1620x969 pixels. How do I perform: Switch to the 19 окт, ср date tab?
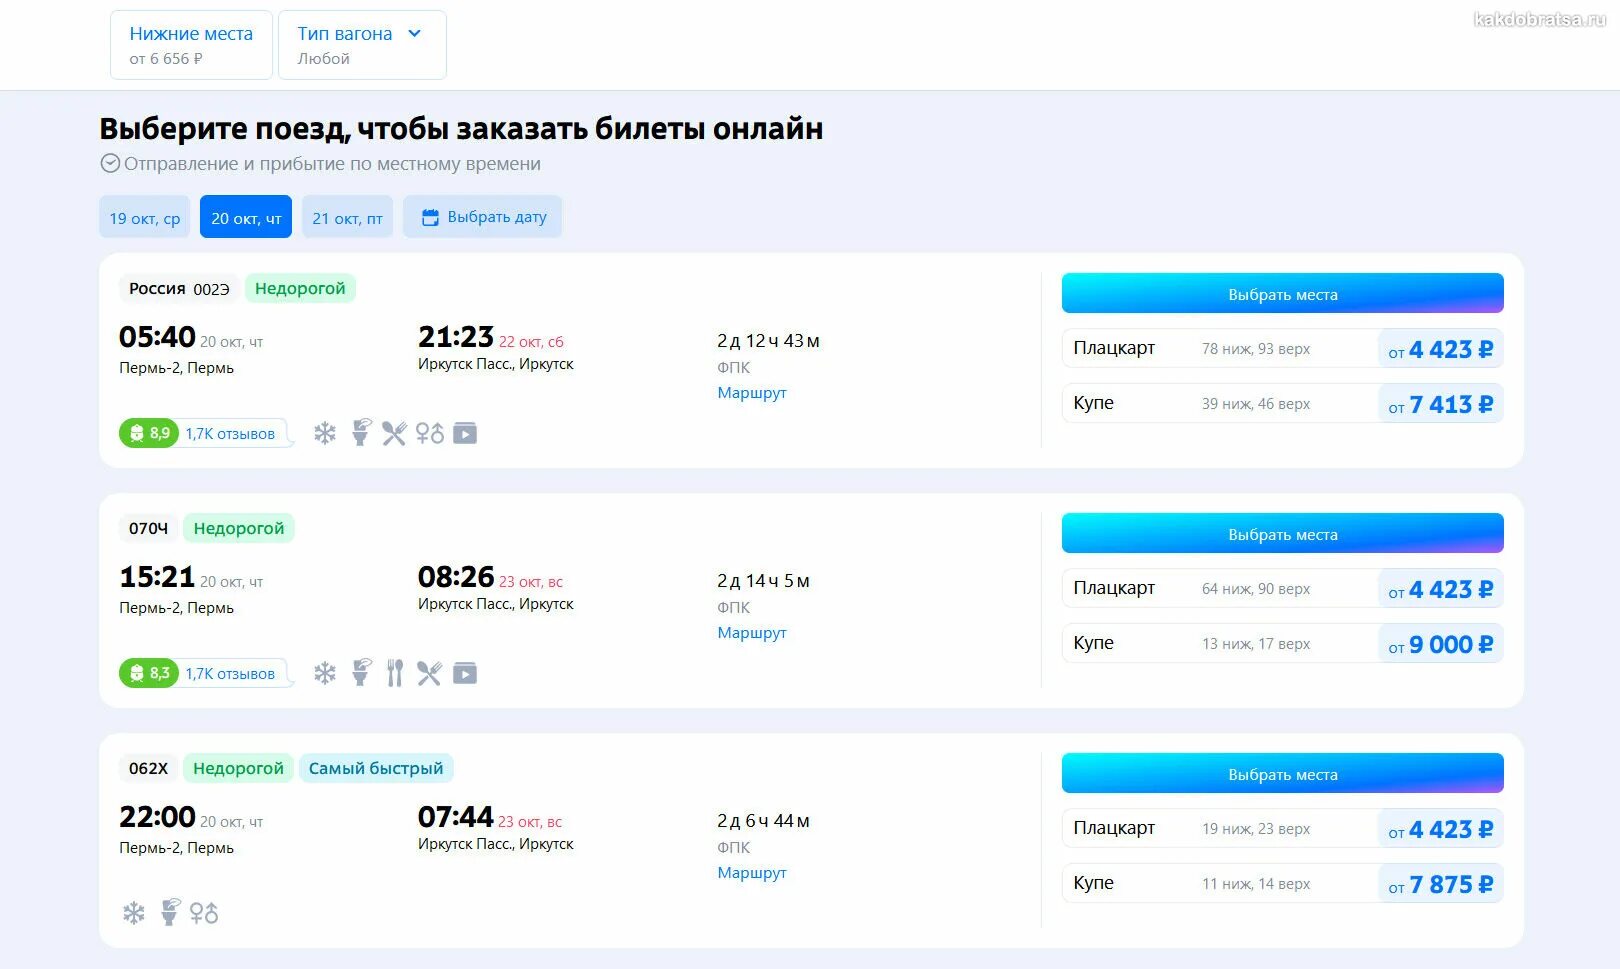[145, 217]
